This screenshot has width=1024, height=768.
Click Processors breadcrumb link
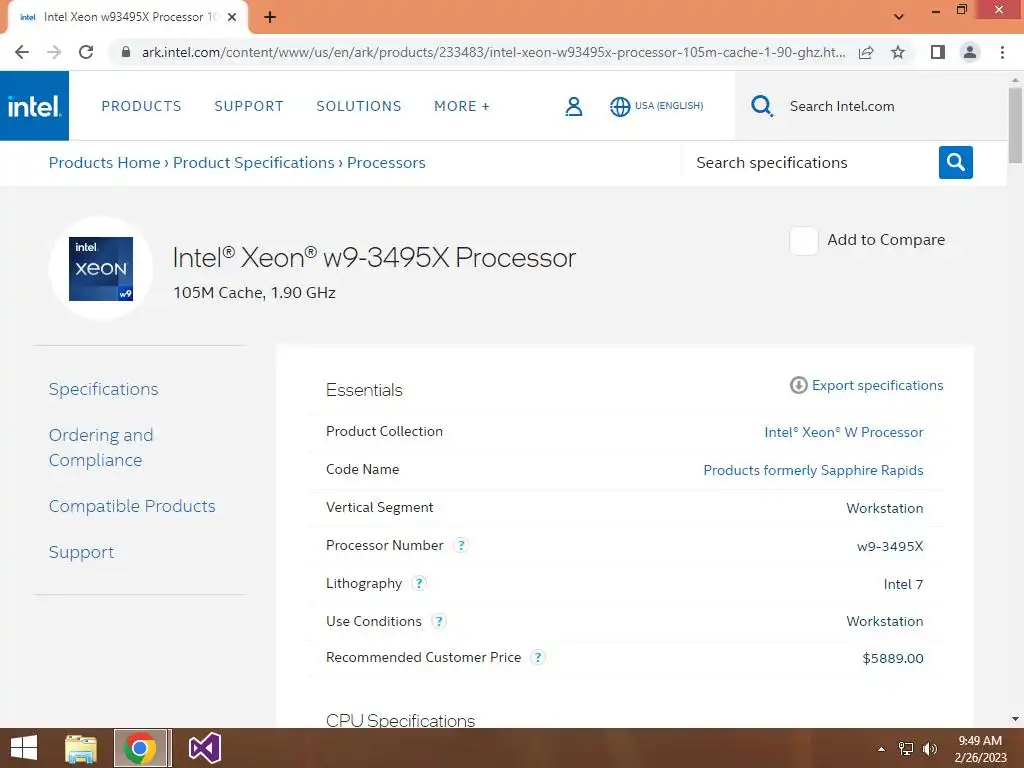click(x=386, y=163)
